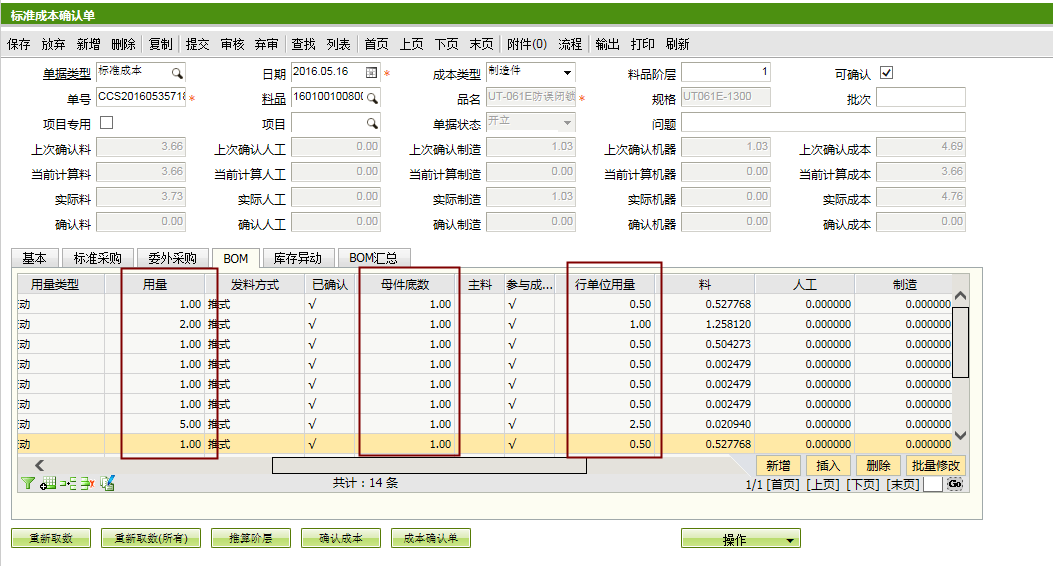
Task: Click 批量修改 button under the grid
Action: [935, 466]
